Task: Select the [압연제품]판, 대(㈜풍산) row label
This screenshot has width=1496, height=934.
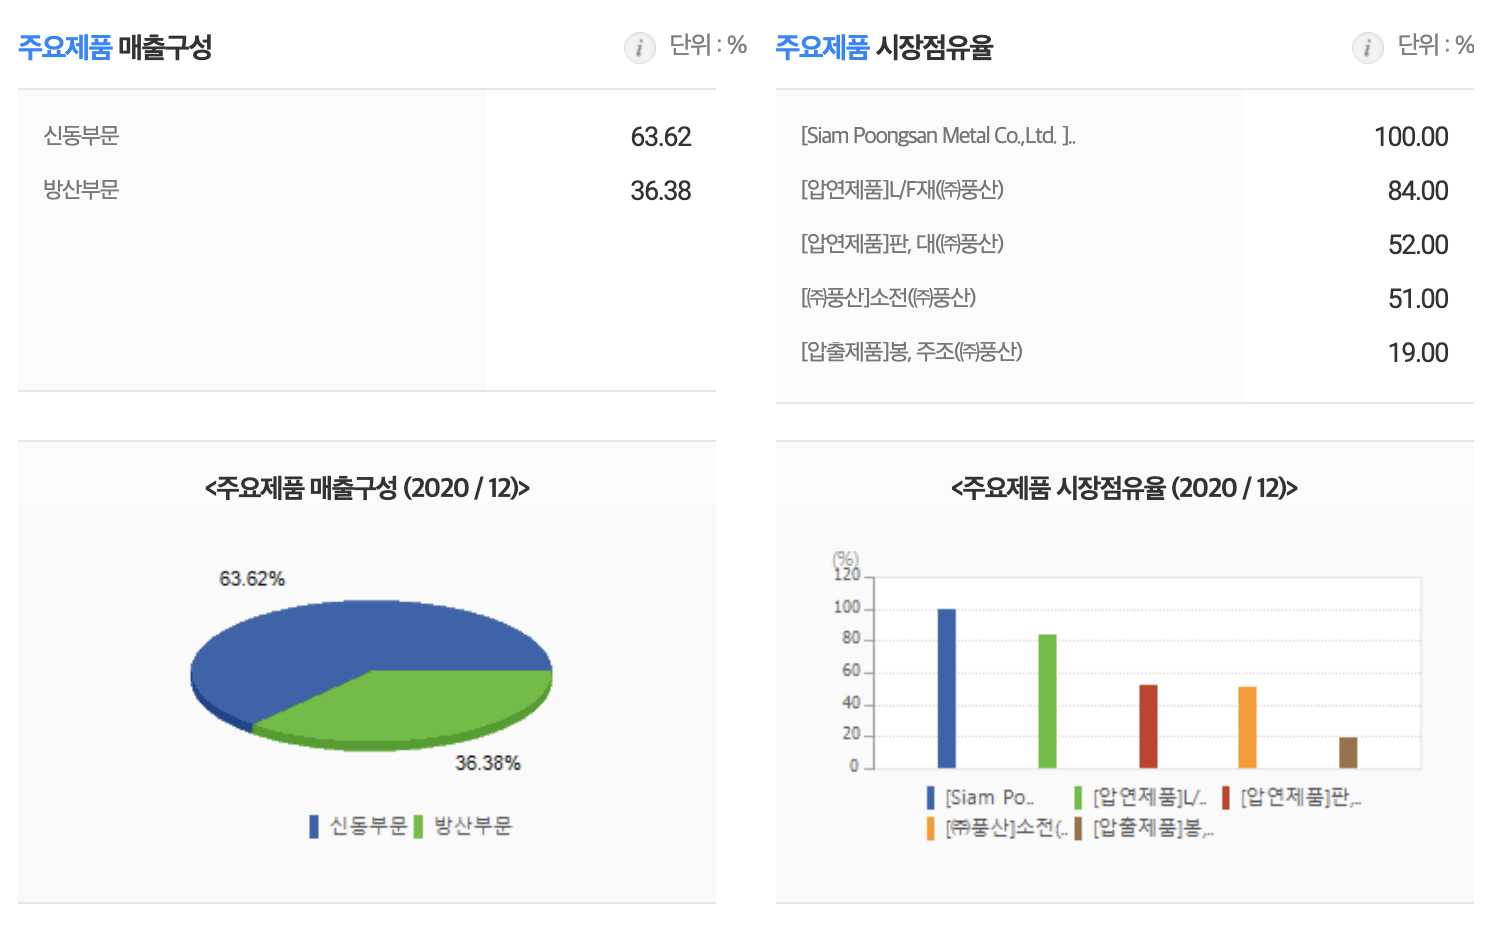Action: point(902,244)
